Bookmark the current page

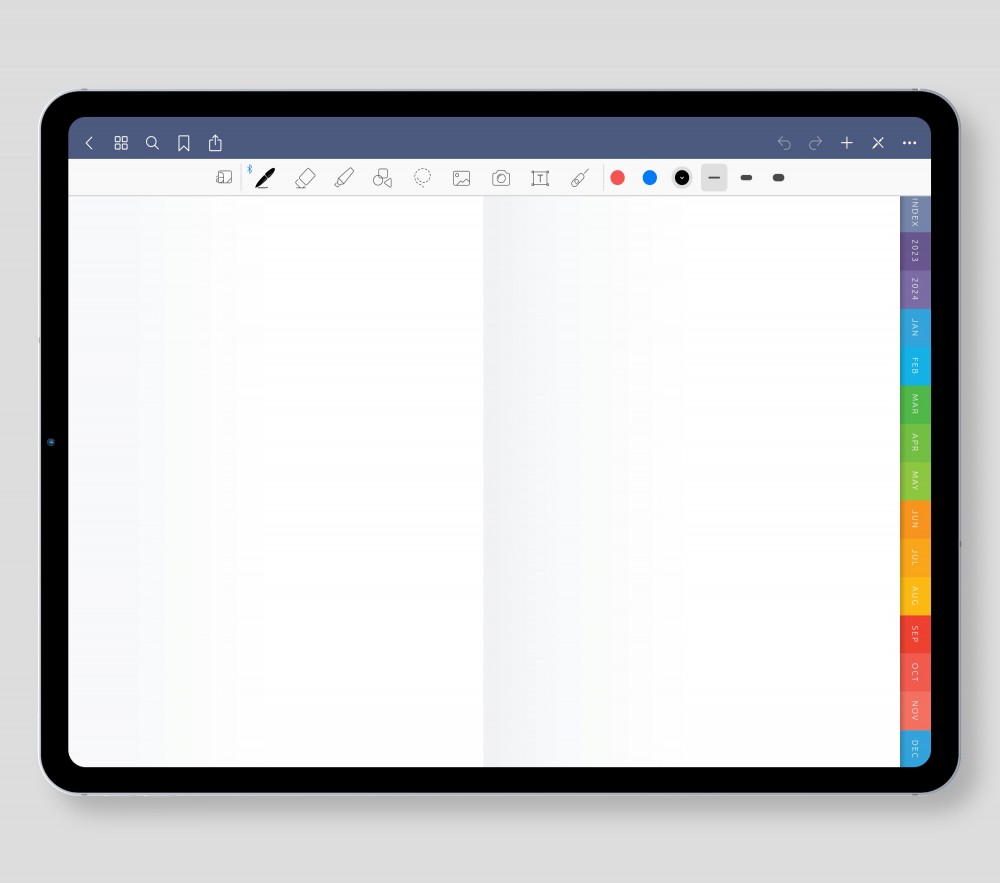click(x=184, y=143)
